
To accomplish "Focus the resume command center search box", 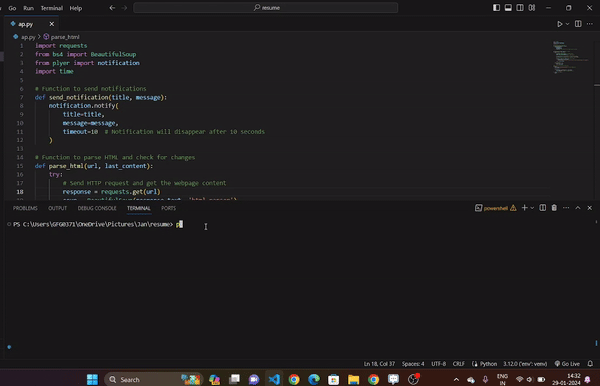I will tap(266, 8).
